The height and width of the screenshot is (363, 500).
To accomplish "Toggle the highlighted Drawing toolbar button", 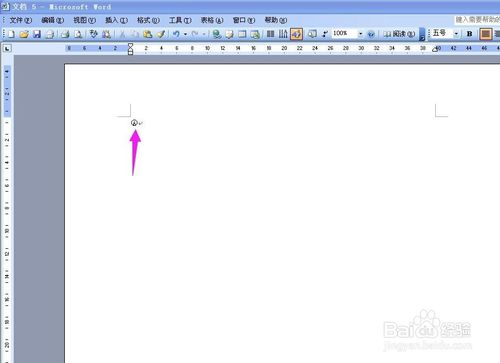I will tap(296, 34).
